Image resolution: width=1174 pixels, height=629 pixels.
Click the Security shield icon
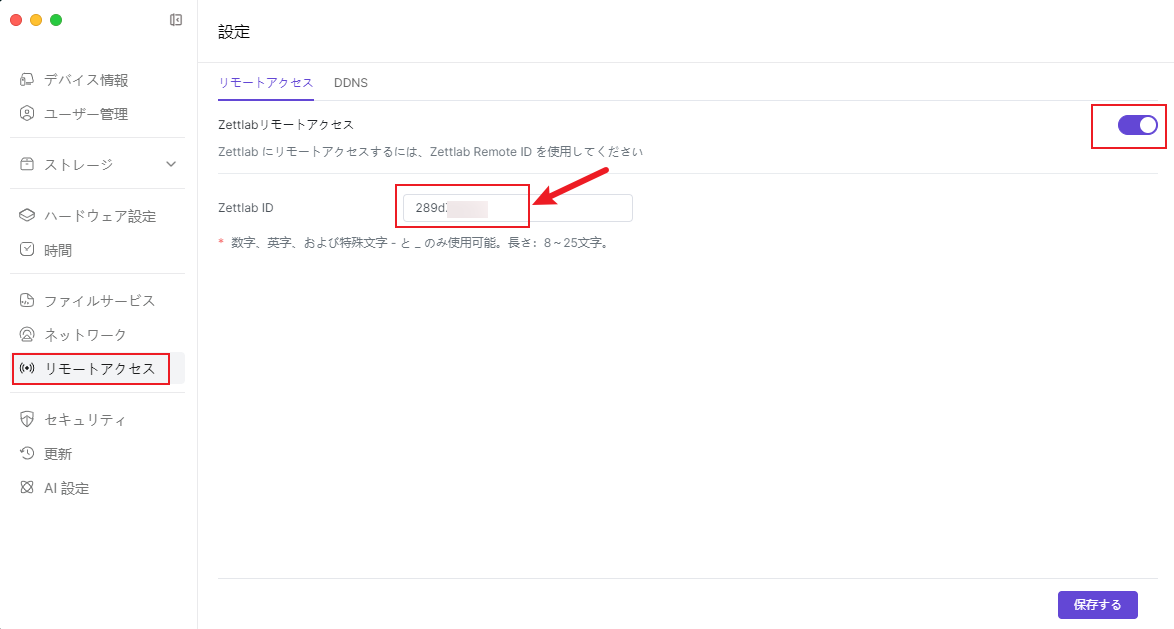pyautogui.click(x=28, y=419)
